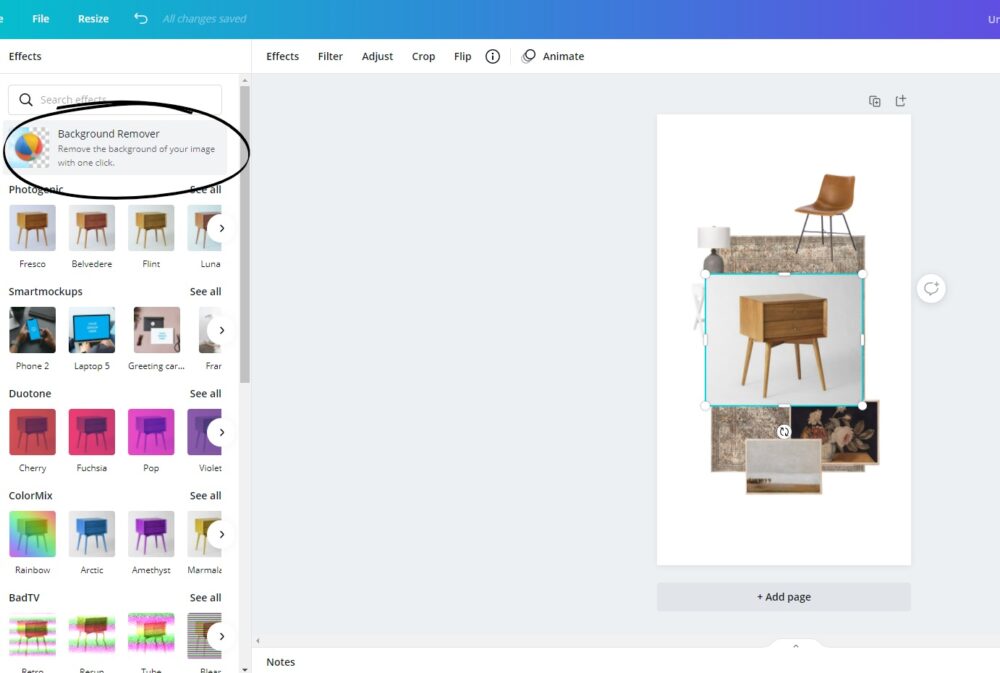The width and height of the screenshot is (1000, 673).
Task: See all Duotone effects
Action: coord(205,394)
